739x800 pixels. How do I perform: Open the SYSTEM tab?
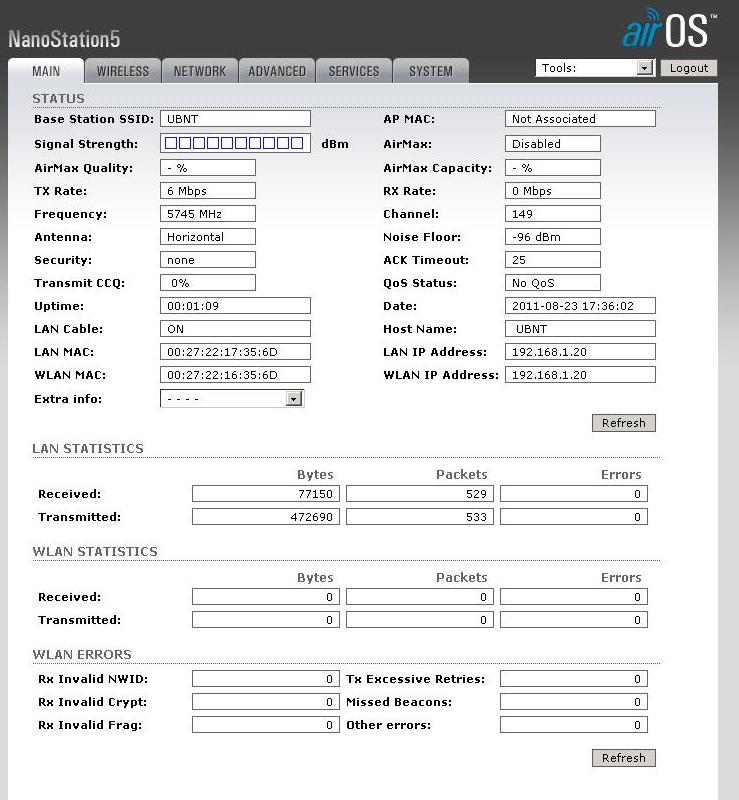pos(431,71)
